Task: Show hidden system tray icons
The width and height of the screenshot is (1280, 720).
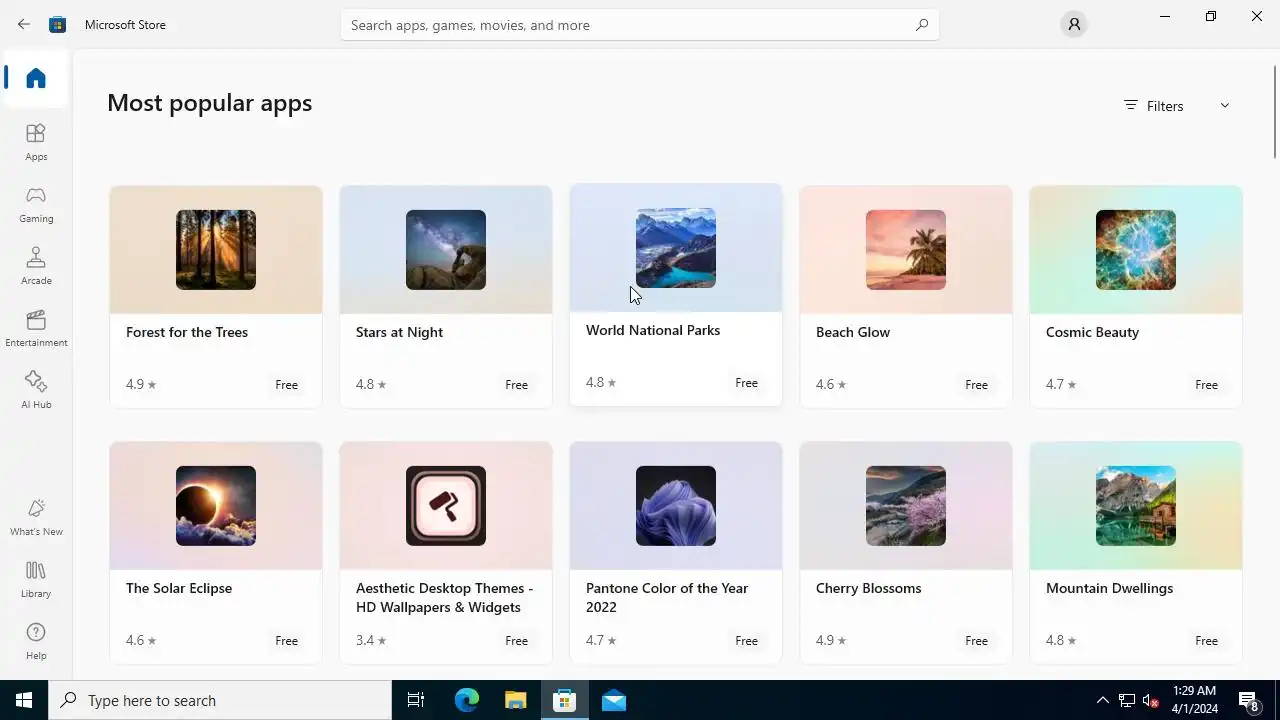Action: 1103,700
